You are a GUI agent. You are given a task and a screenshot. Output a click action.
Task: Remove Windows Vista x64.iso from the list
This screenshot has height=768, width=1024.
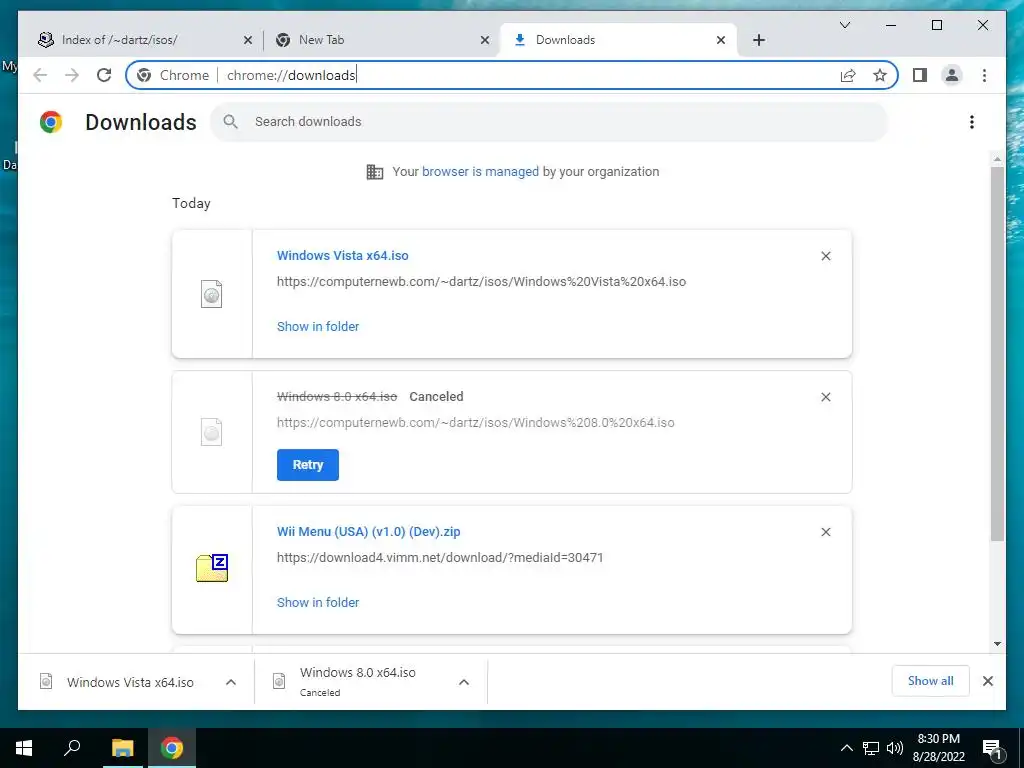pos(825,256)
